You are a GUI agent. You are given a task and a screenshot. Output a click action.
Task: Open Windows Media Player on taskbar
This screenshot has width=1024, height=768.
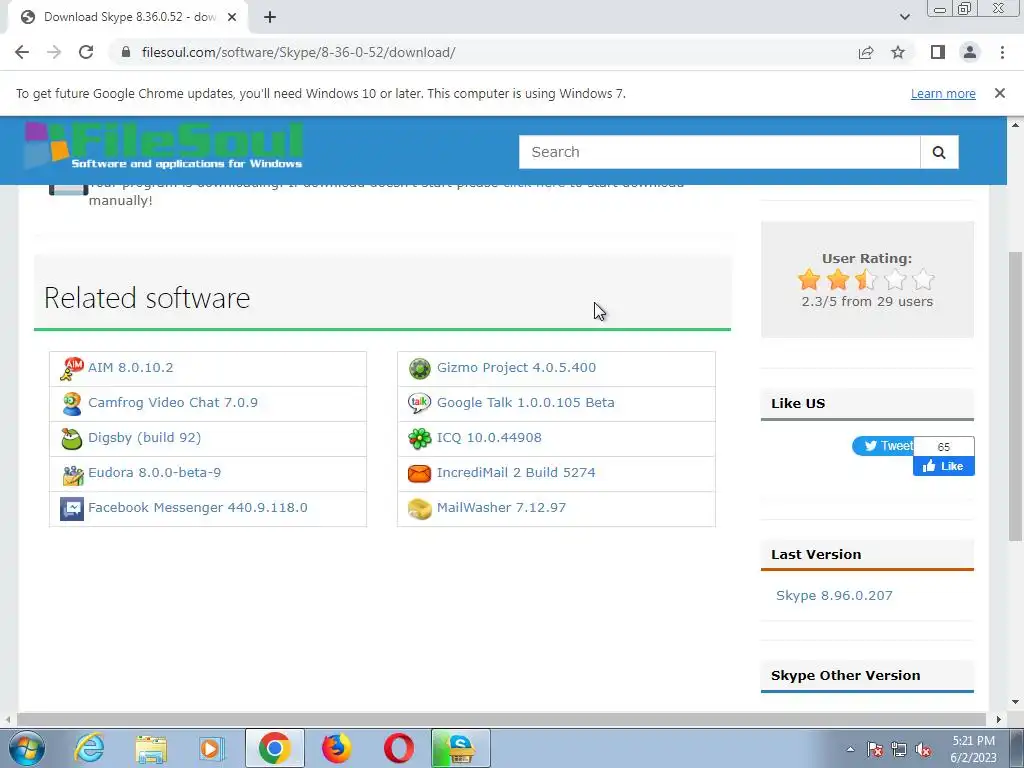coord(212,748)
